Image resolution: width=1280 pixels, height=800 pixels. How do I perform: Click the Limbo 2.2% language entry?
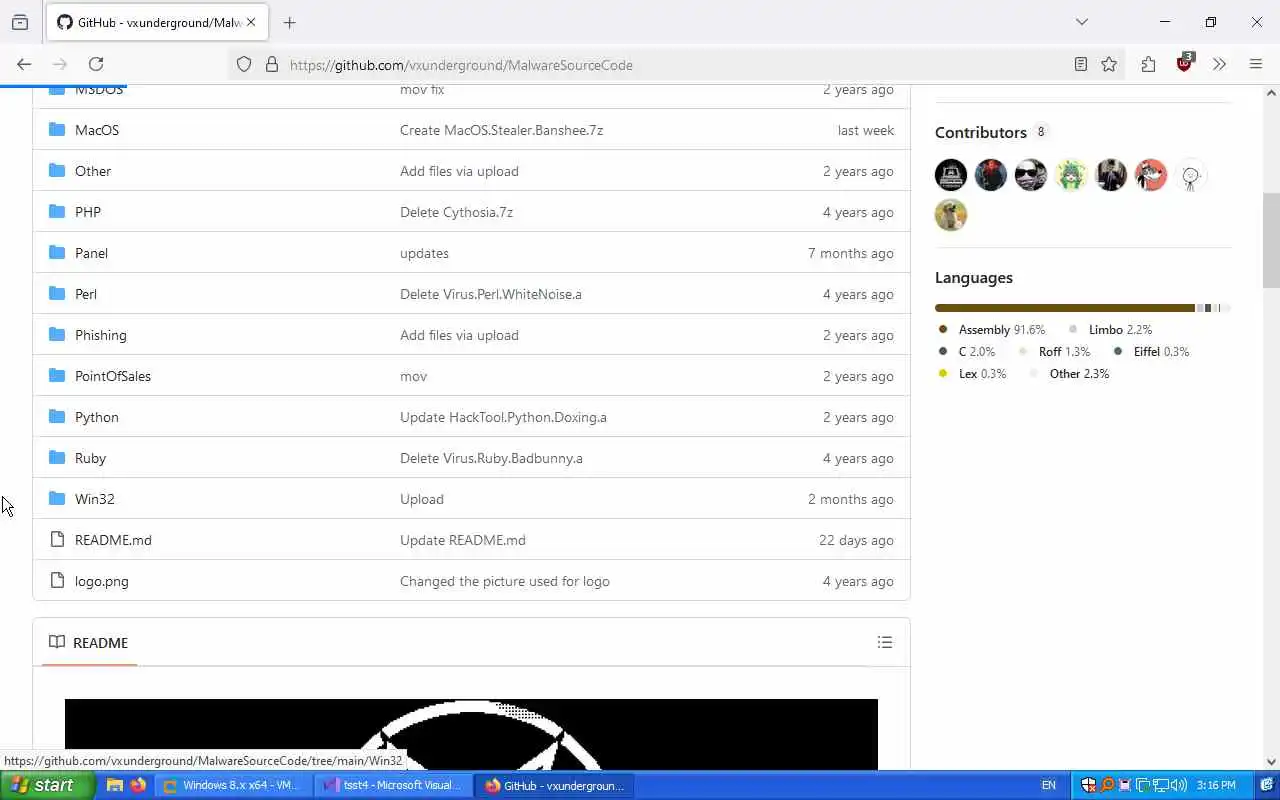coord(1111,329)
